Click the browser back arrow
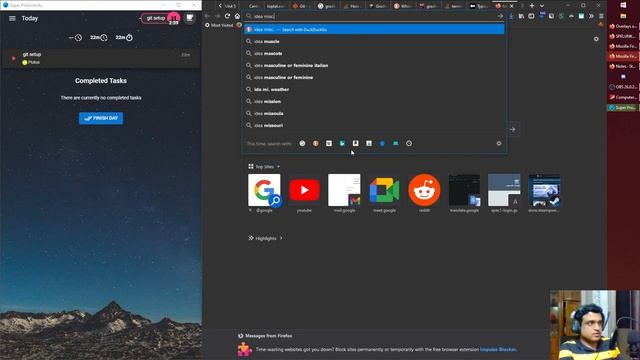This screenshot has width=640, height=360. 207,16
